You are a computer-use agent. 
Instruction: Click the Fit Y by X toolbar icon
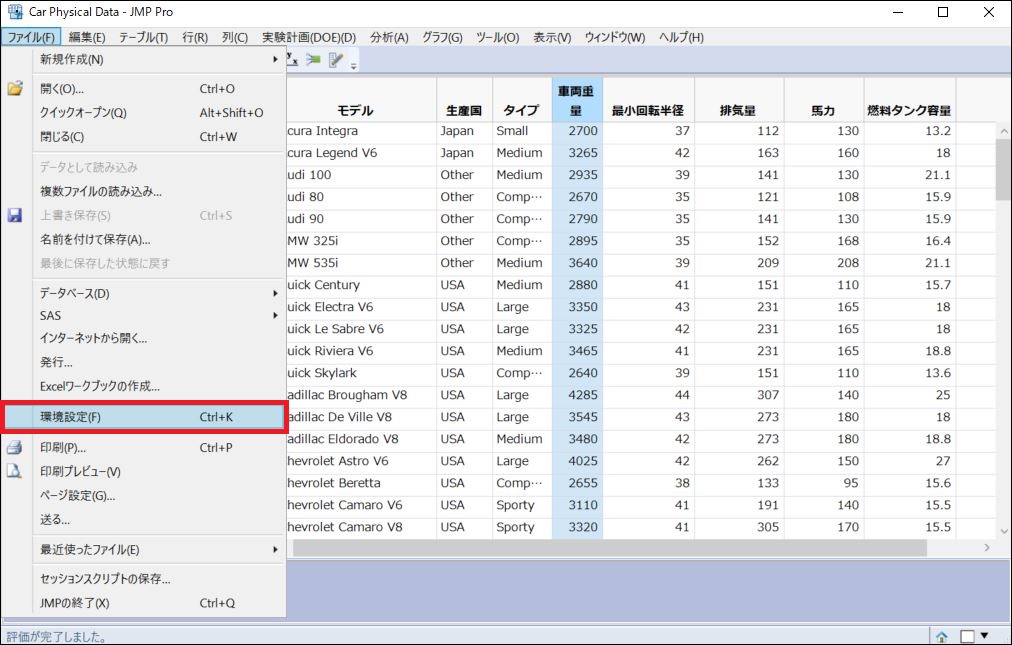click(x=292, y=59)
